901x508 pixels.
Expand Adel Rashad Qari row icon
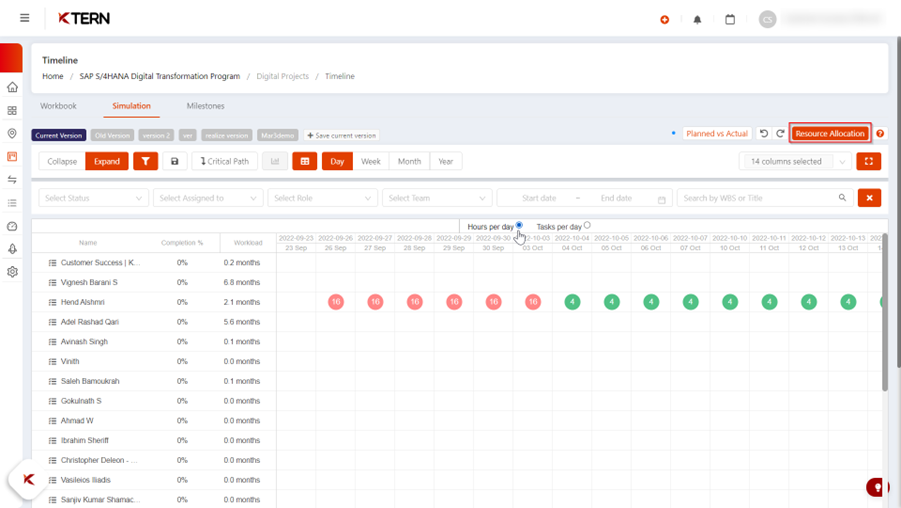[x=52, y=322]
